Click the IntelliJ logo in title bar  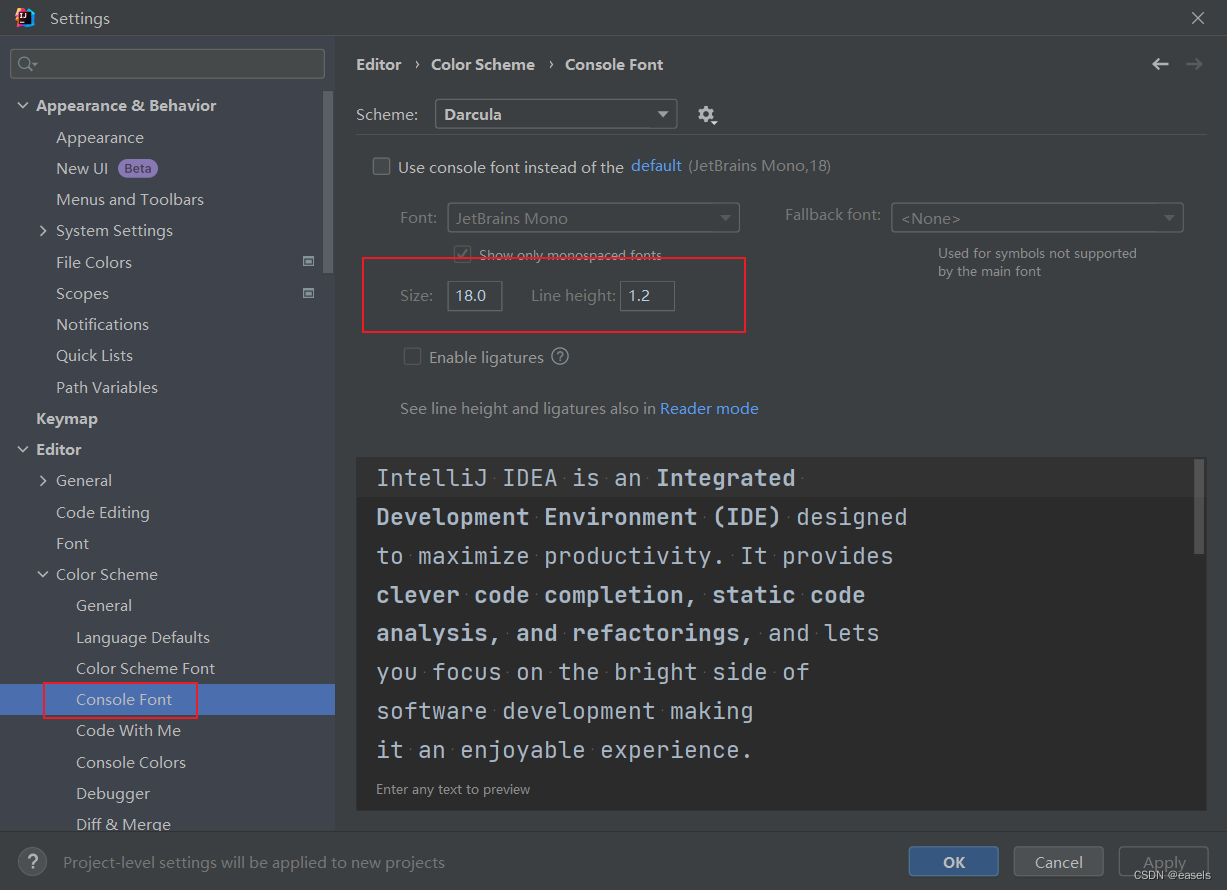pos(25,18)
